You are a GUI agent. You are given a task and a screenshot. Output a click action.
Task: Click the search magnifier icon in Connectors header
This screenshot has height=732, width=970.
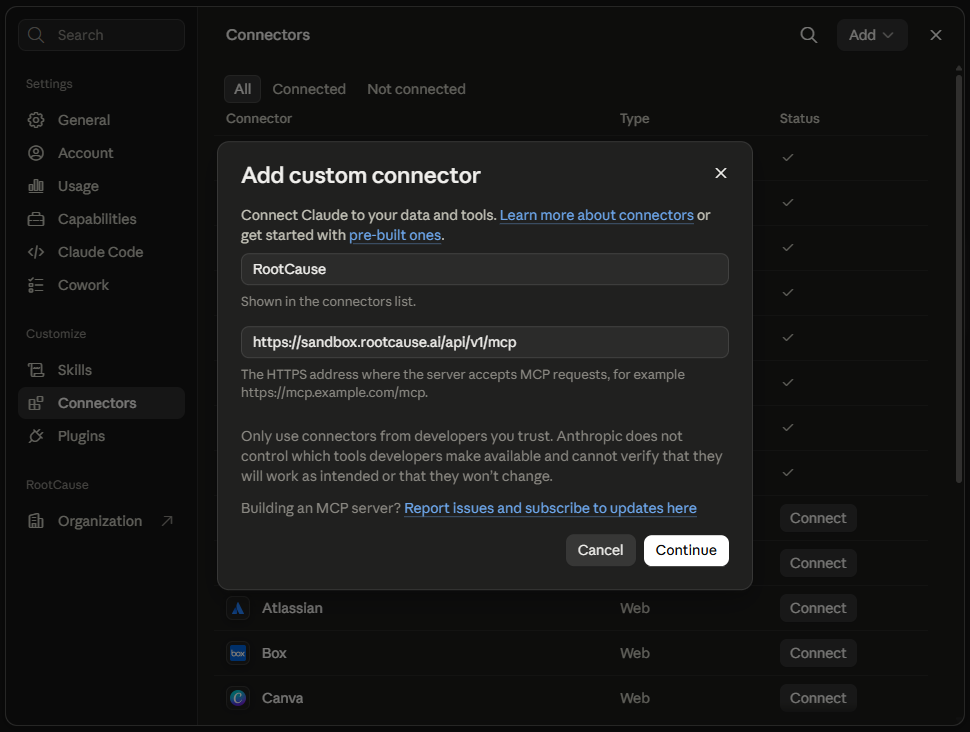(809, 35)
